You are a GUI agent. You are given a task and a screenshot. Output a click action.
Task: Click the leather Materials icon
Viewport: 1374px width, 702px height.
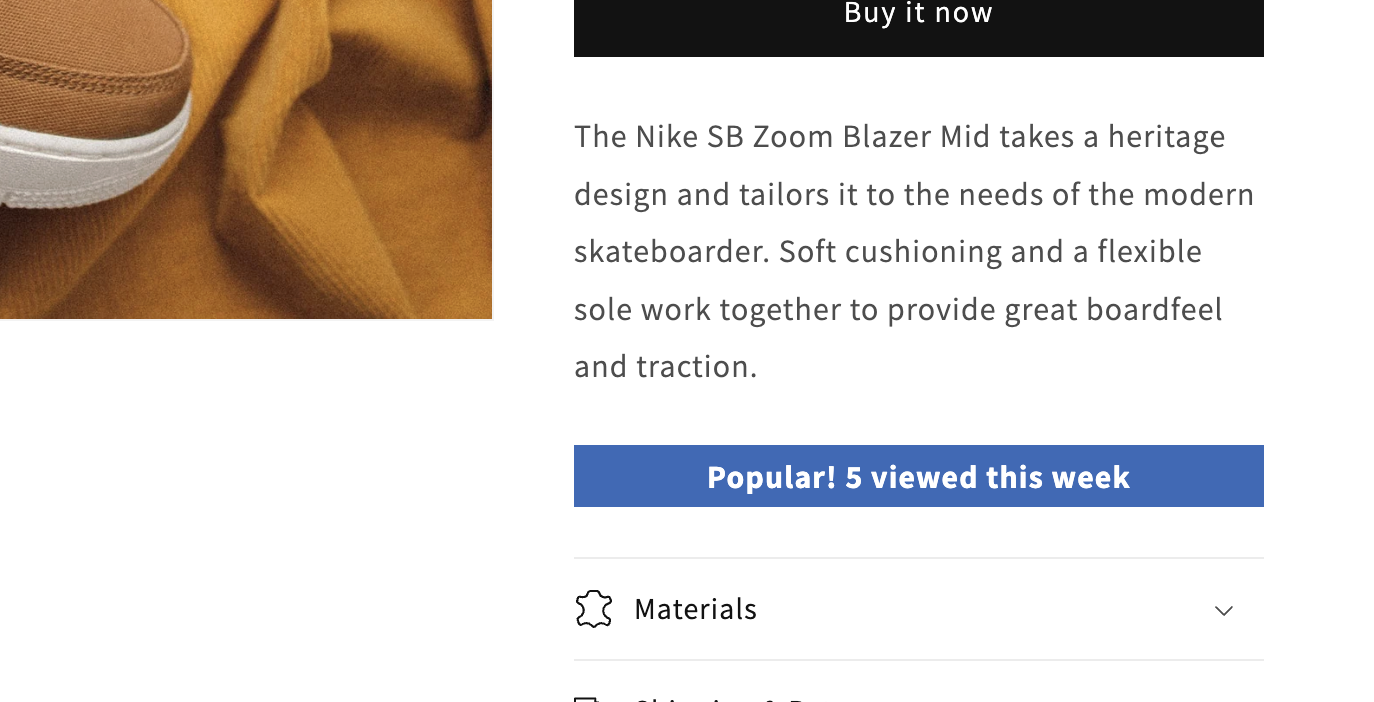point(593,609)
